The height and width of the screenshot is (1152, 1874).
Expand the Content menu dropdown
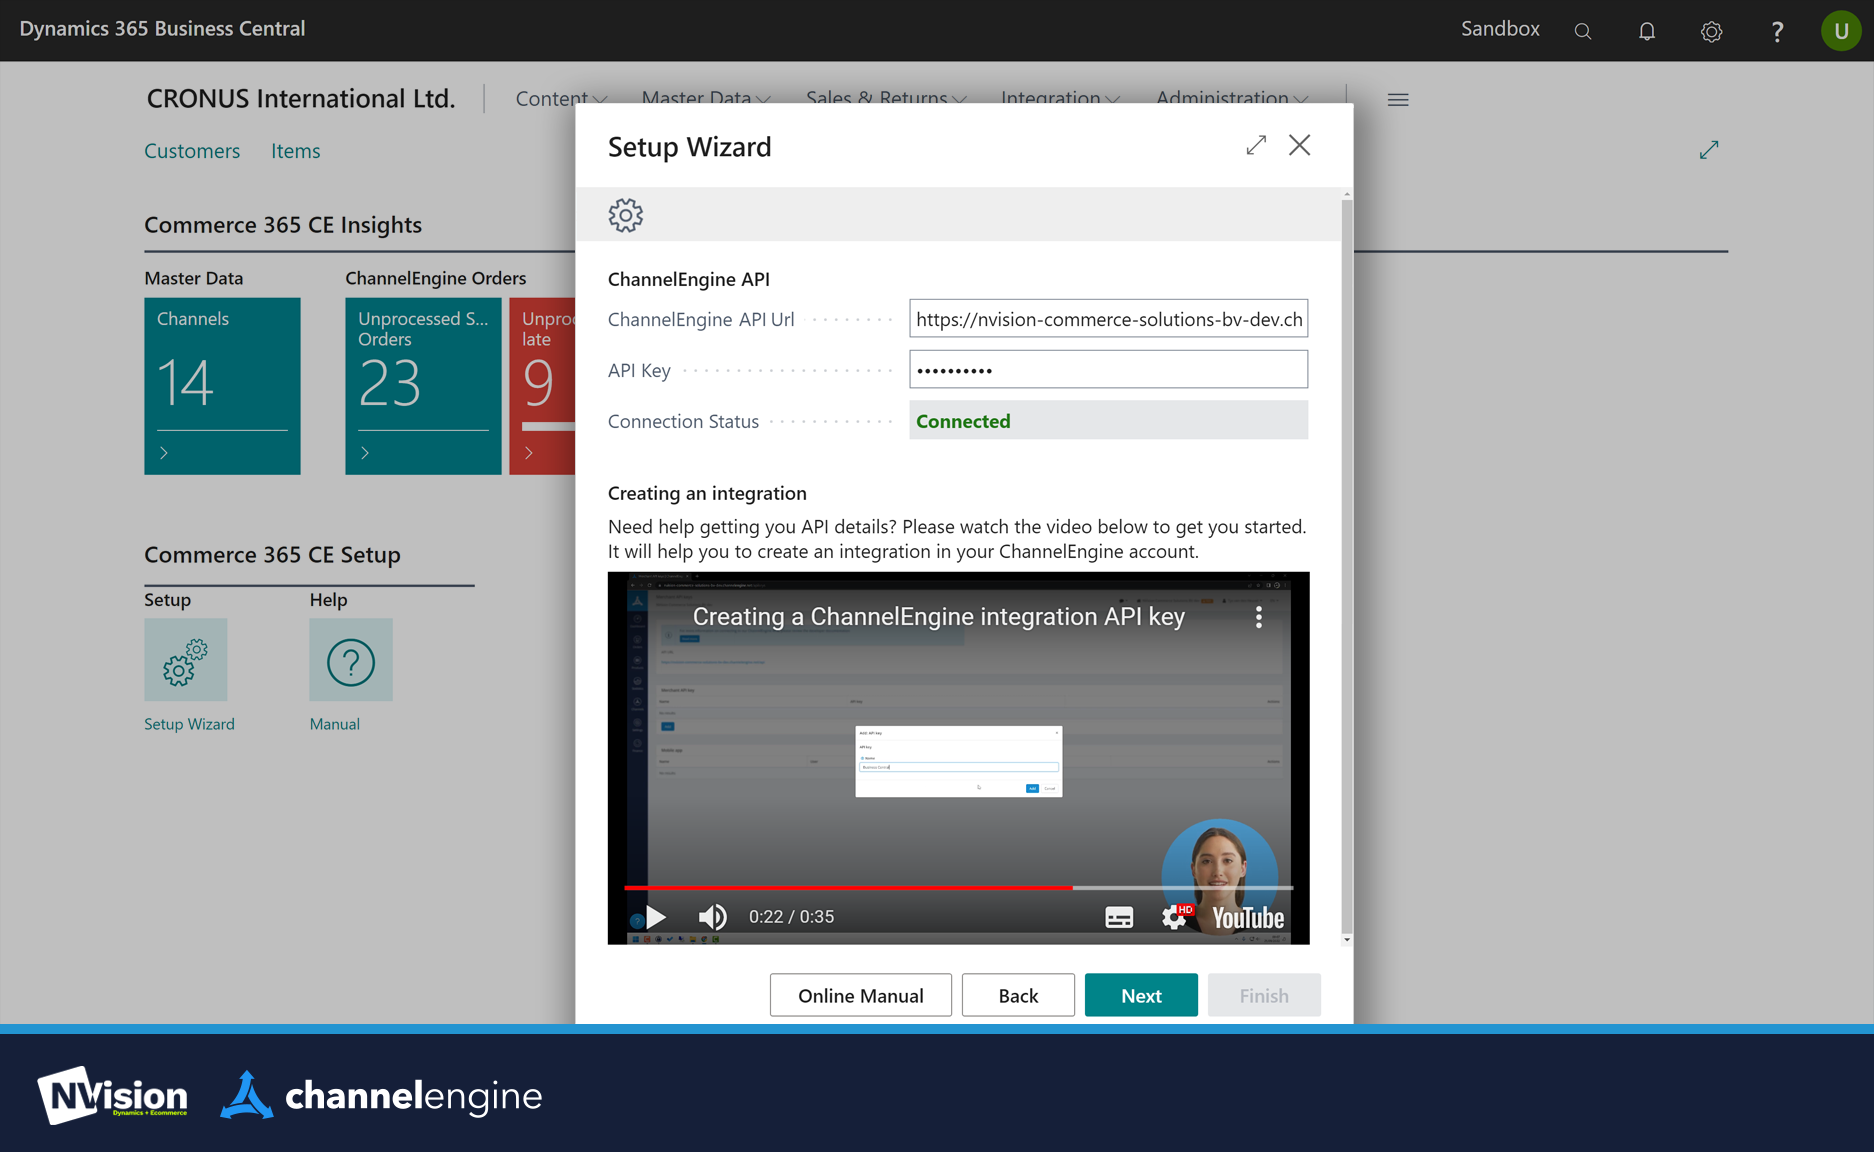[561, 98]
